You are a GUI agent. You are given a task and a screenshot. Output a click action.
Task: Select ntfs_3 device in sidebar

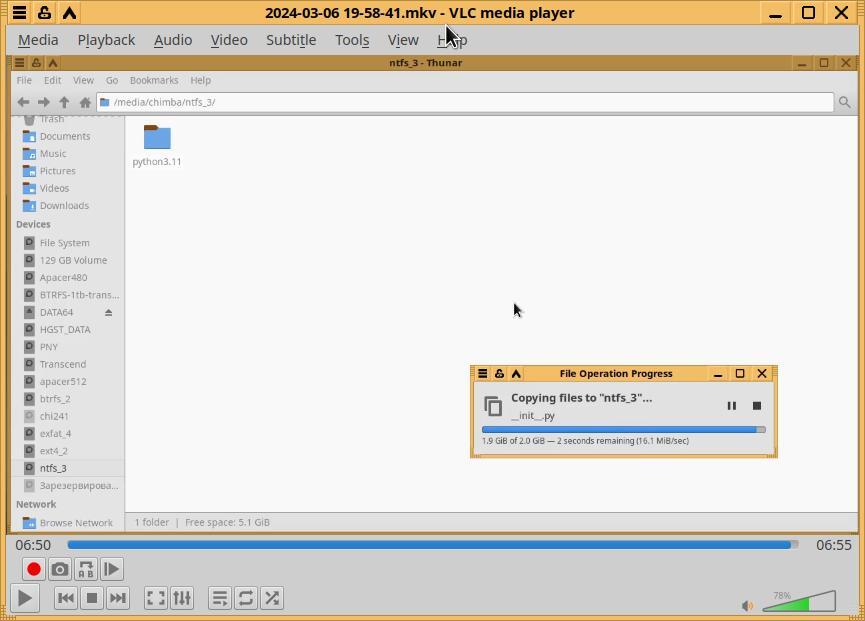coord(53,468)
